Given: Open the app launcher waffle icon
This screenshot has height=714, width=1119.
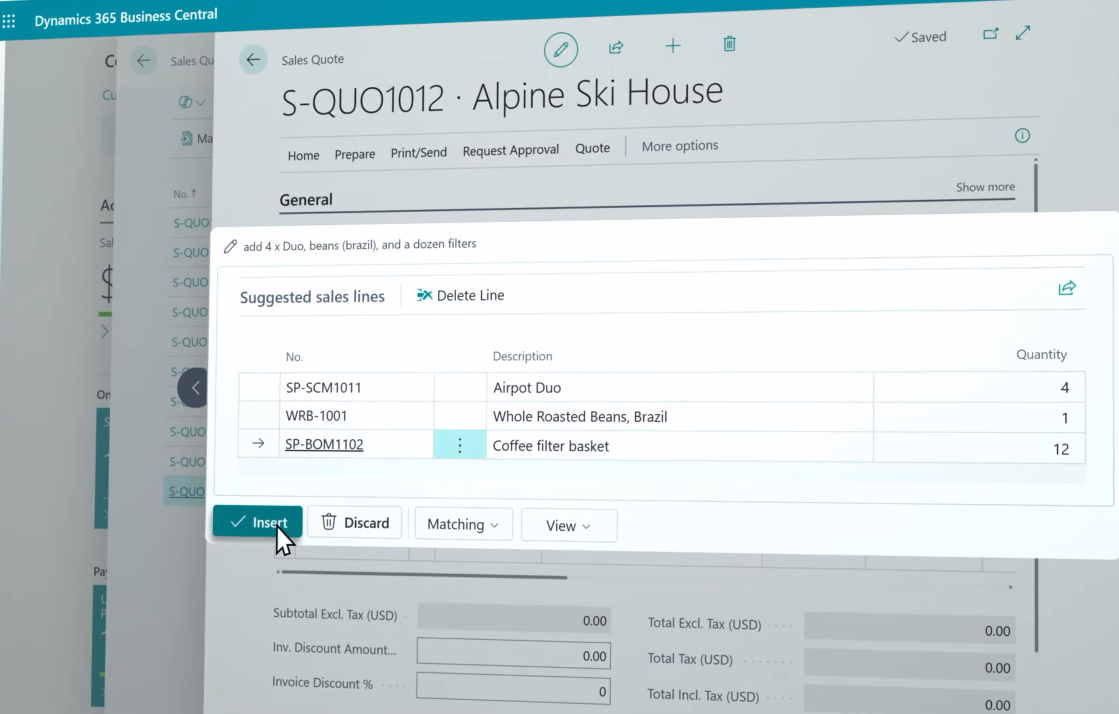Looking at the screenshot, I should (x=9, y=21).
